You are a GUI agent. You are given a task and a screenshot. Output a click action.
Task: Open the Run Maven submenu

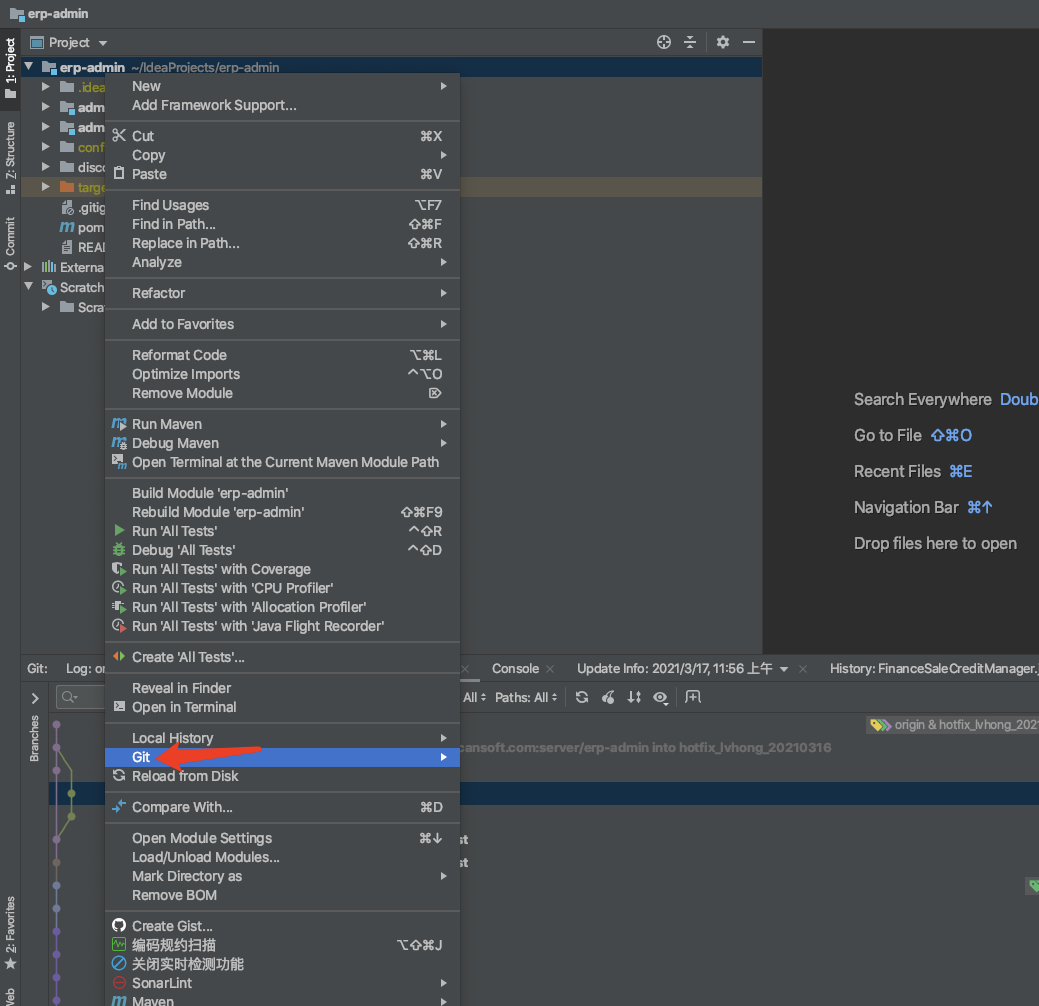tap(282, 424)
